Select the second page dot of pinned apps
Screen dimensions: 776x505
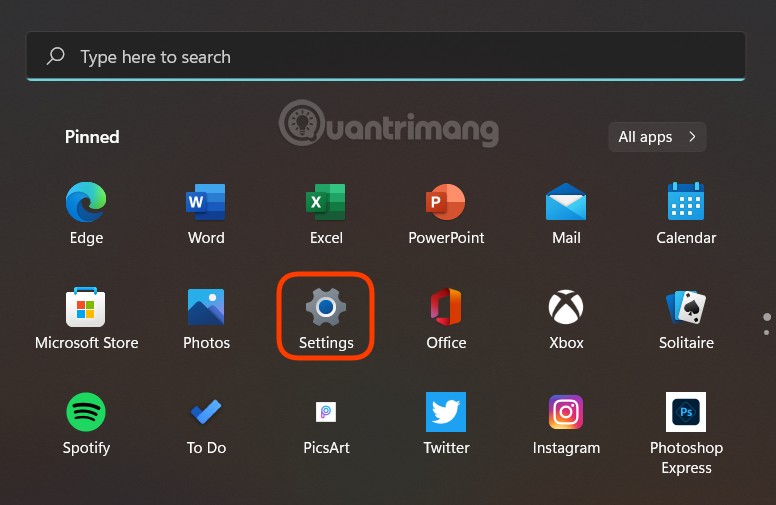767,333
